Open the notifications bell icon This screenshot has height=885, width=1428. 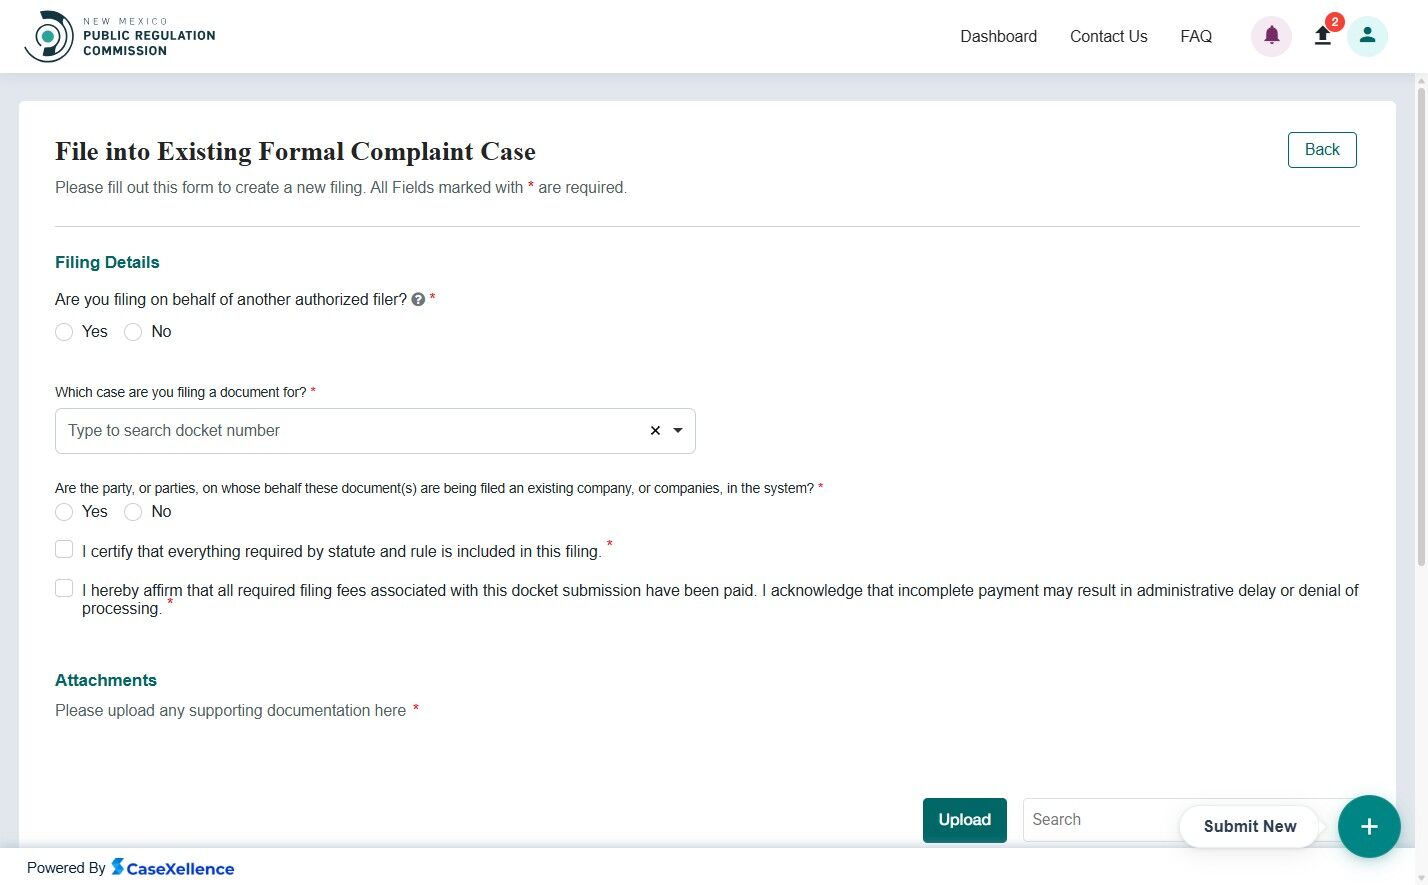pos(1270,36)
